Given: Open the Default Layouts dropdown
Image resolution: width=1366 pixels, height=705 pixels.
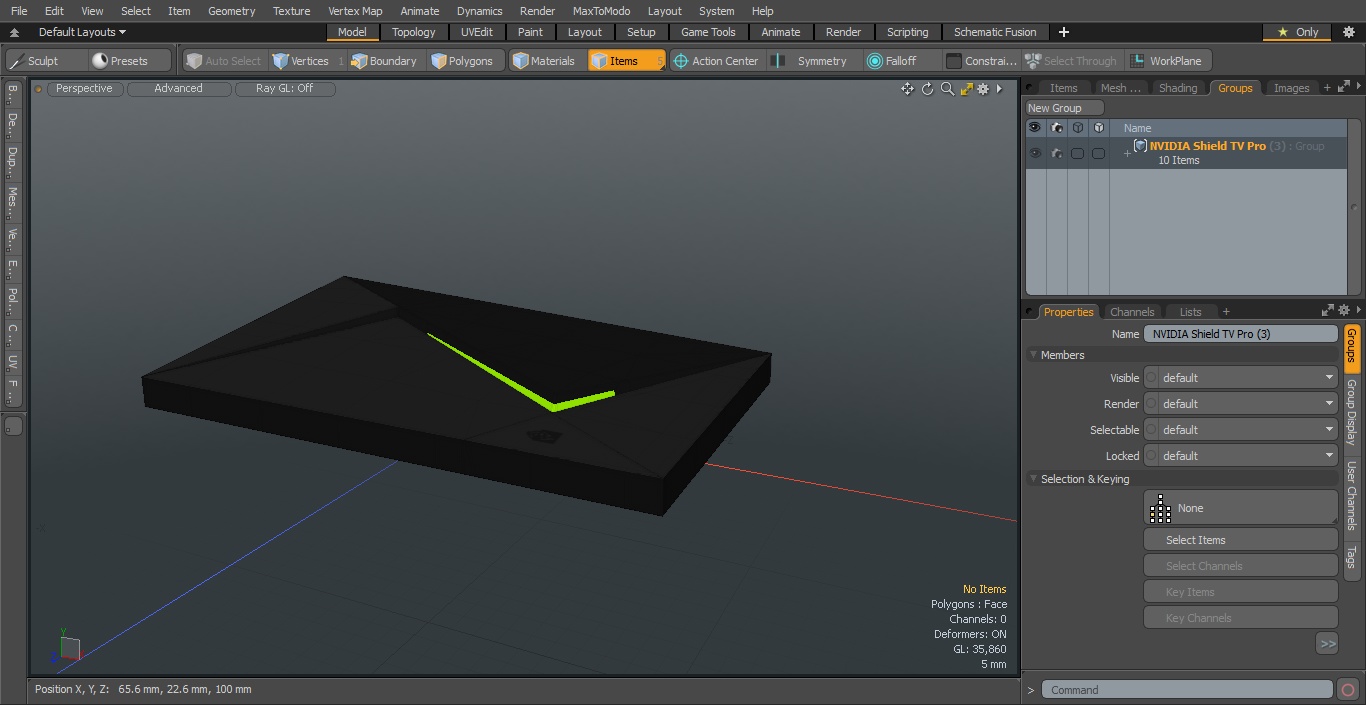Looking at the screenshot, I should [x=82, y=32].
